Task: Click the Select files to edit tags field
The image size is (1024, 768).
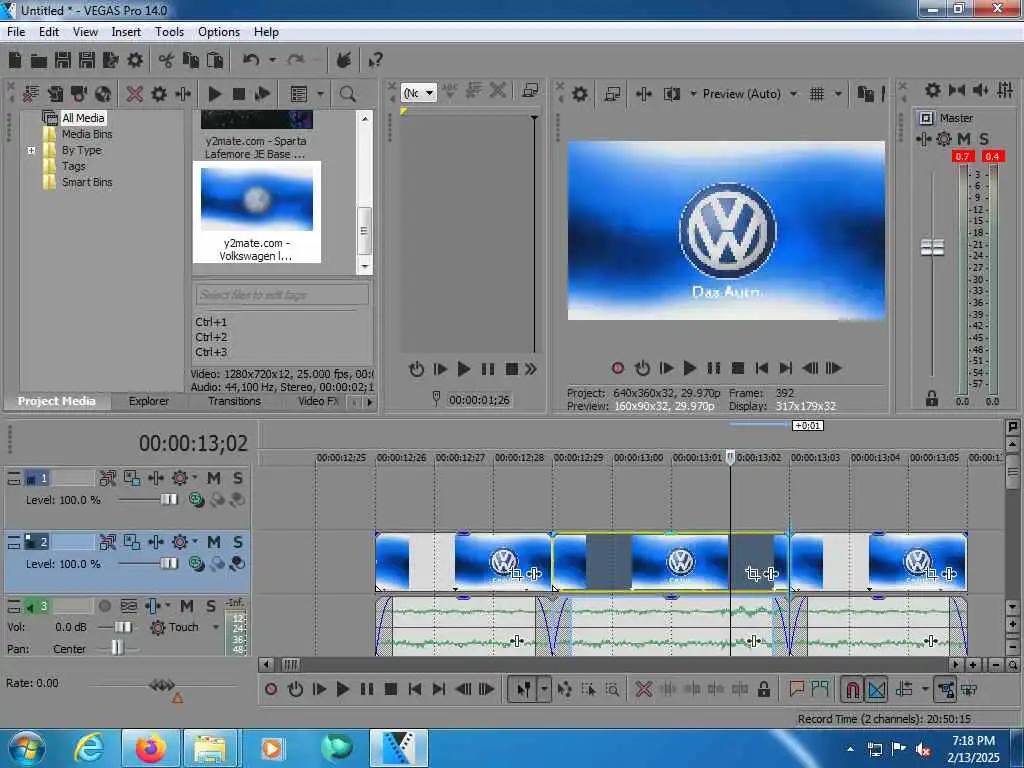Action: [281, 295]
